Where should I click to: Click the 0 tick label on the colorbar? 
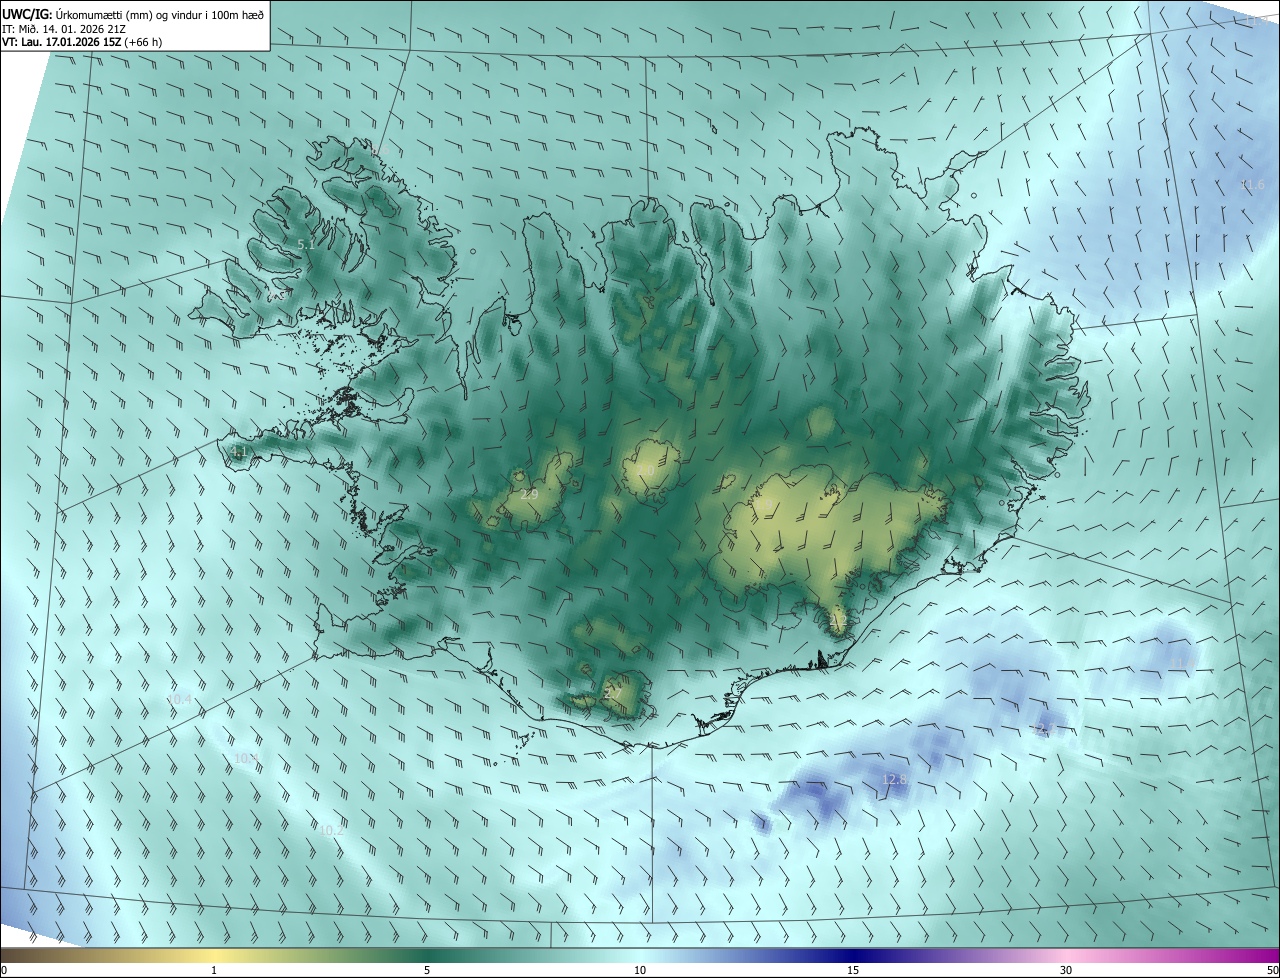(x=4, y=970)
